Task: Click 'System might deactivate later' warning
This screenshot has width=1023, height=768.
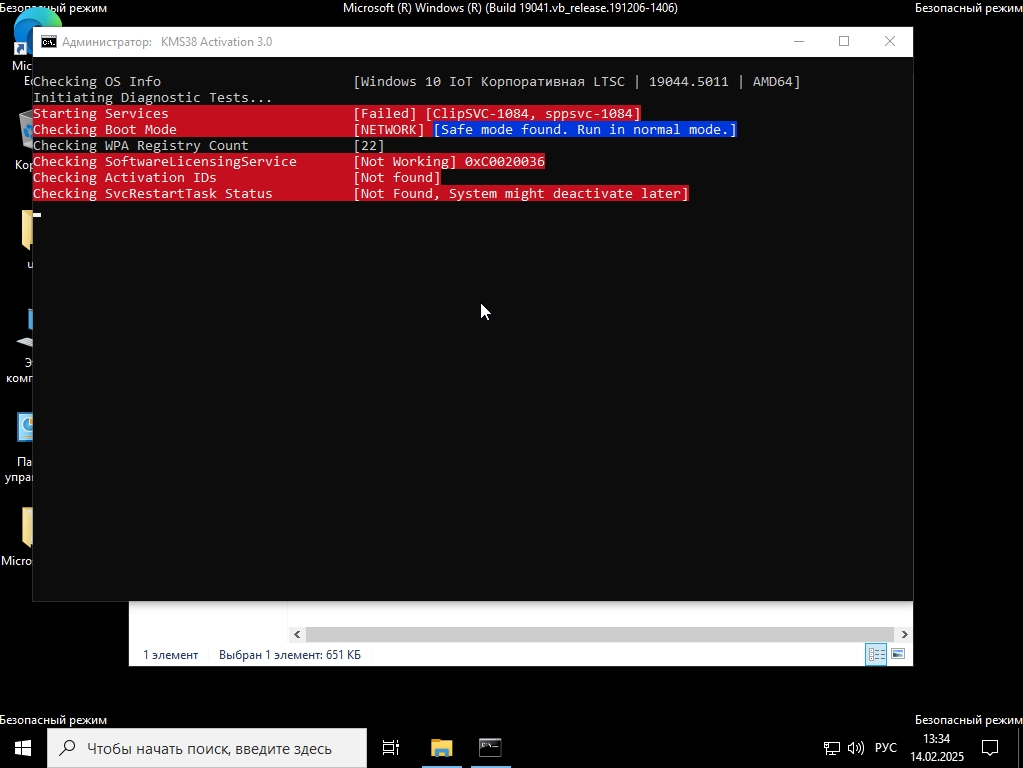Action: pyautogui.click(x=565, y=194)
